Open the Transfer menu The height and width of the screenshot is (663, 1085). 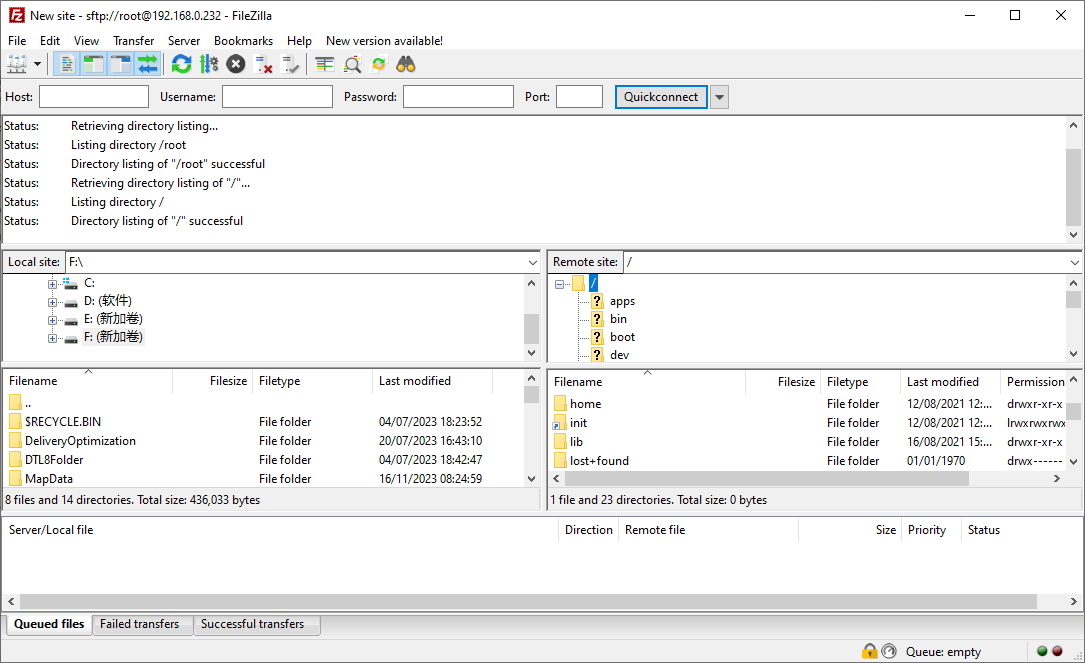pyautogui.click(x=134, y=41)
